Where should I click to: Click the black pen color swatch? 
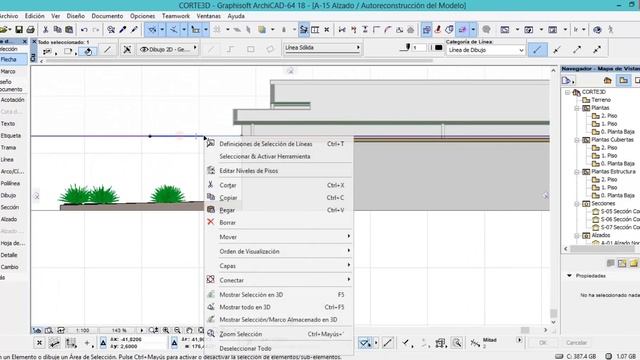(x=438, y=48)
